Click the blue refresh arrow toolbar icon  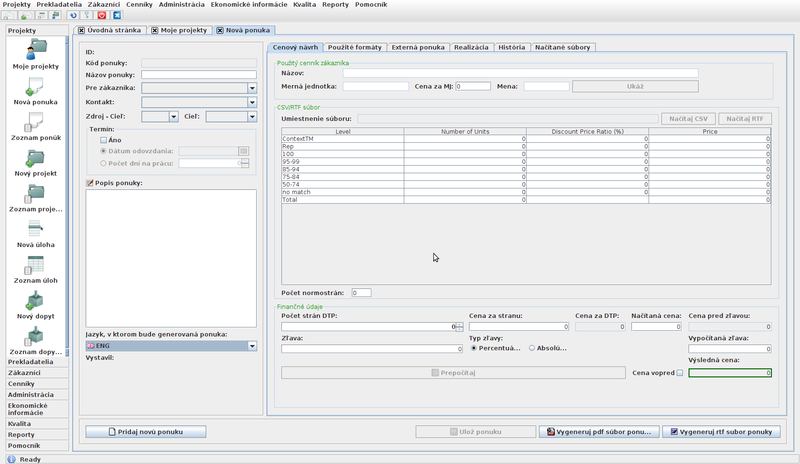pyautogui.click(x=73, y=15)
